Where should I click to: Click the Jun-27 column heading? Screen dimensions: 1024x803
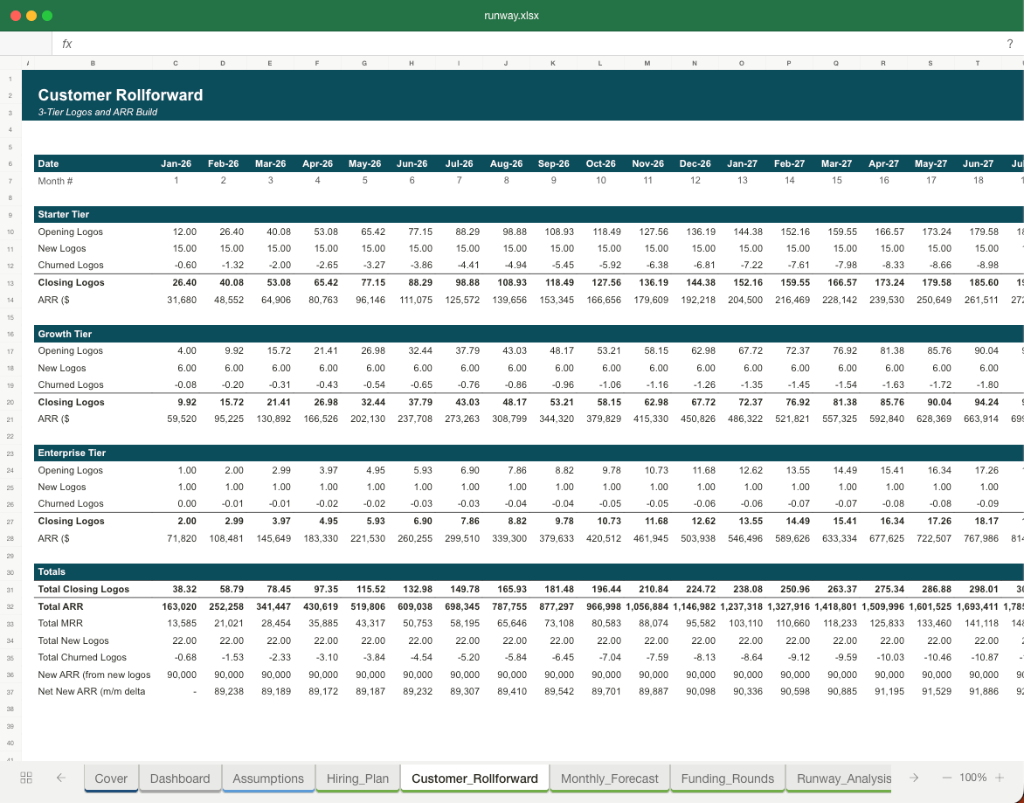978,164
